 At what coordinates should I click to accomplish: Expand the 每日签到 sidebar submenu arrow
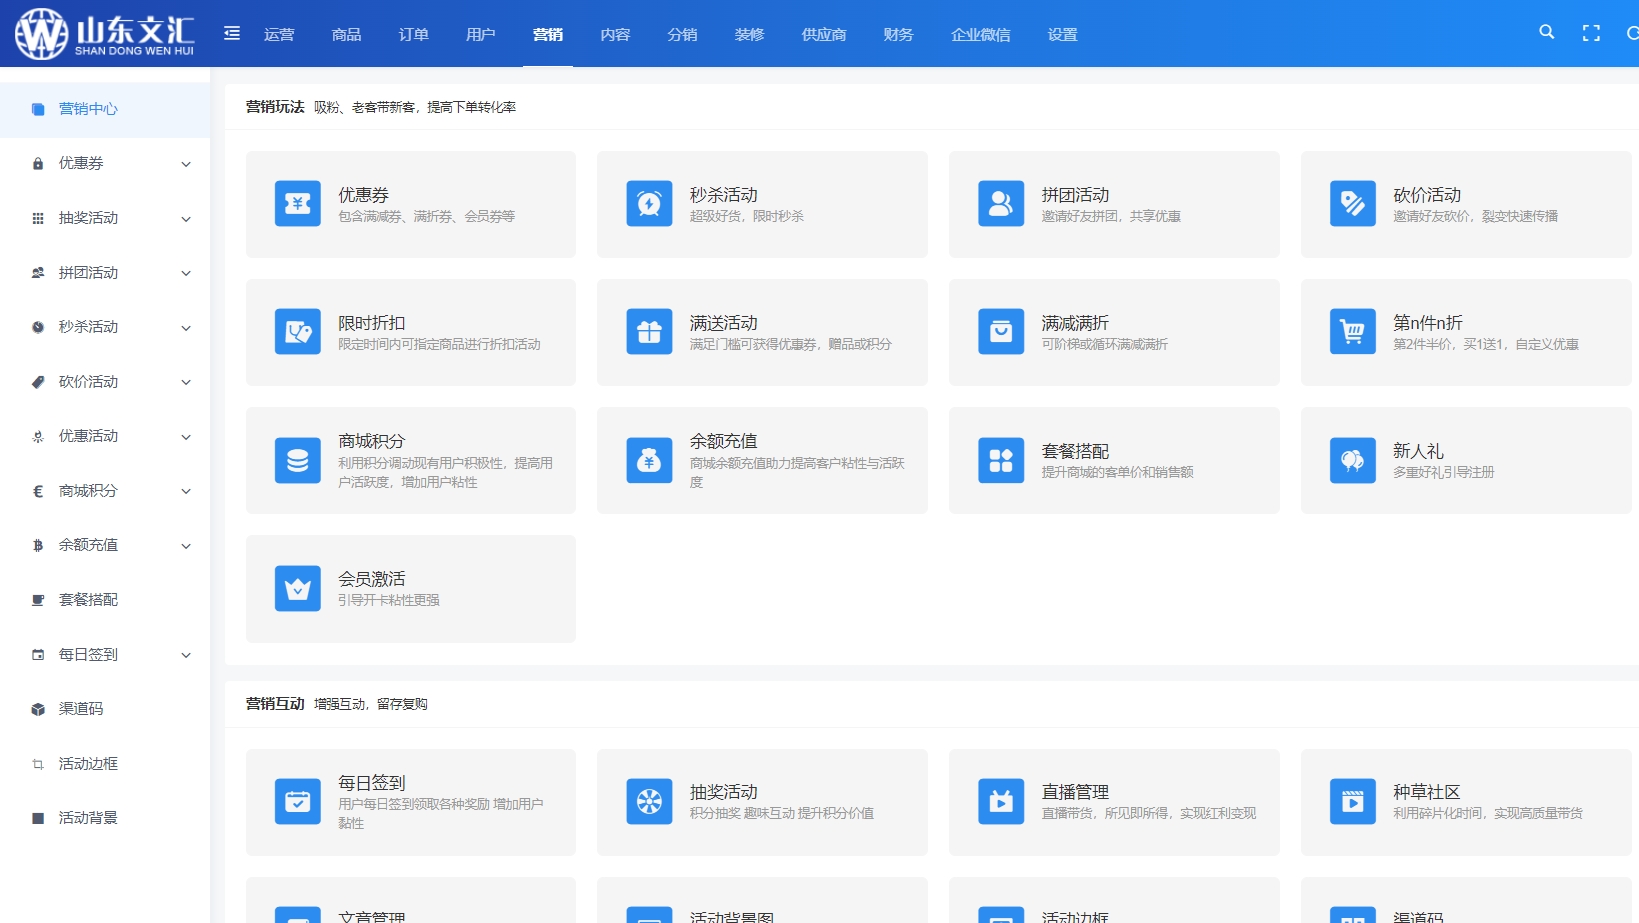pyautogui.click(x=186, y=655)
